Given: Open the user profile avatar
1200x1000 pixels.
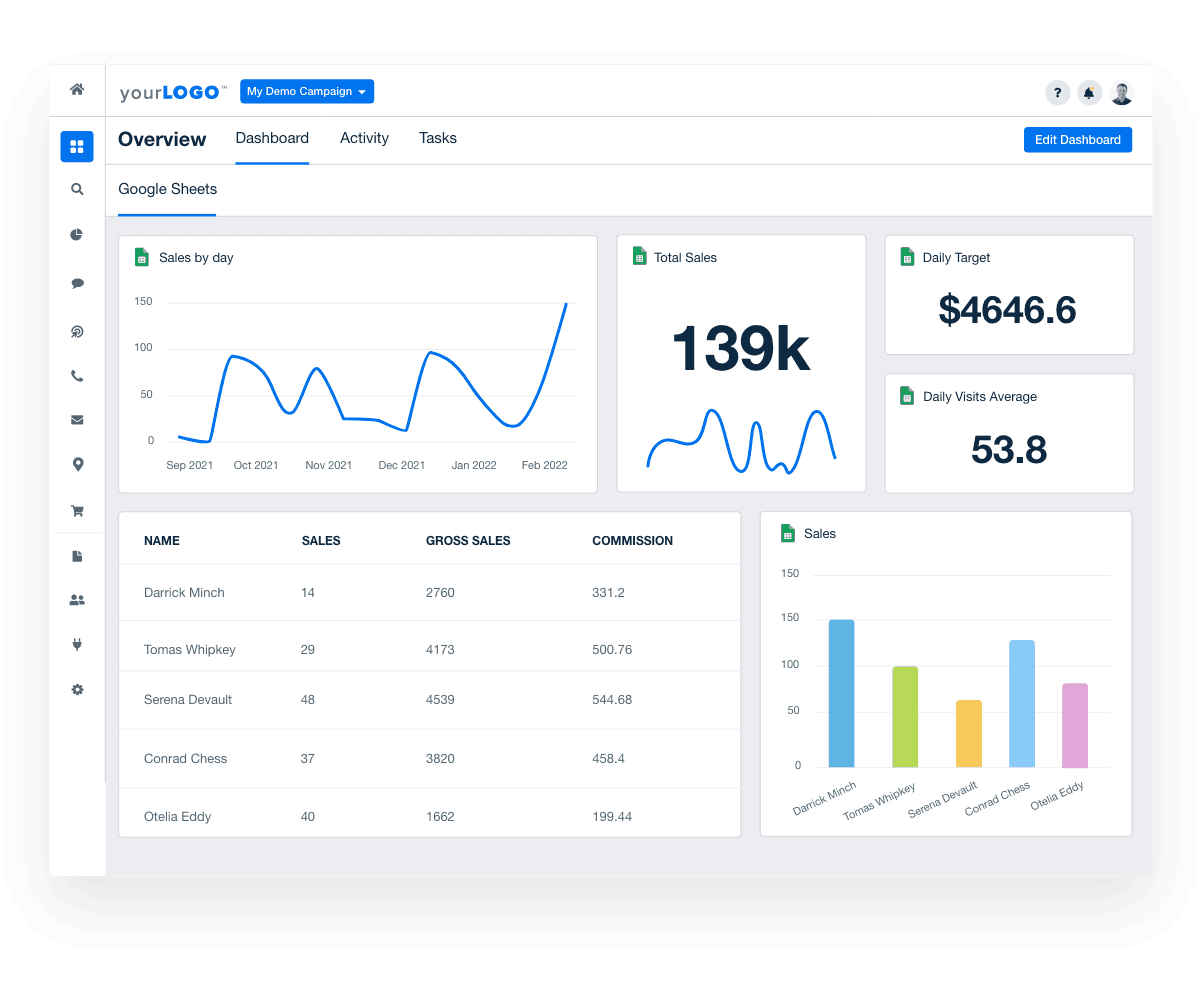Looking at the screenshot, I should click(x=1121, y=92).
